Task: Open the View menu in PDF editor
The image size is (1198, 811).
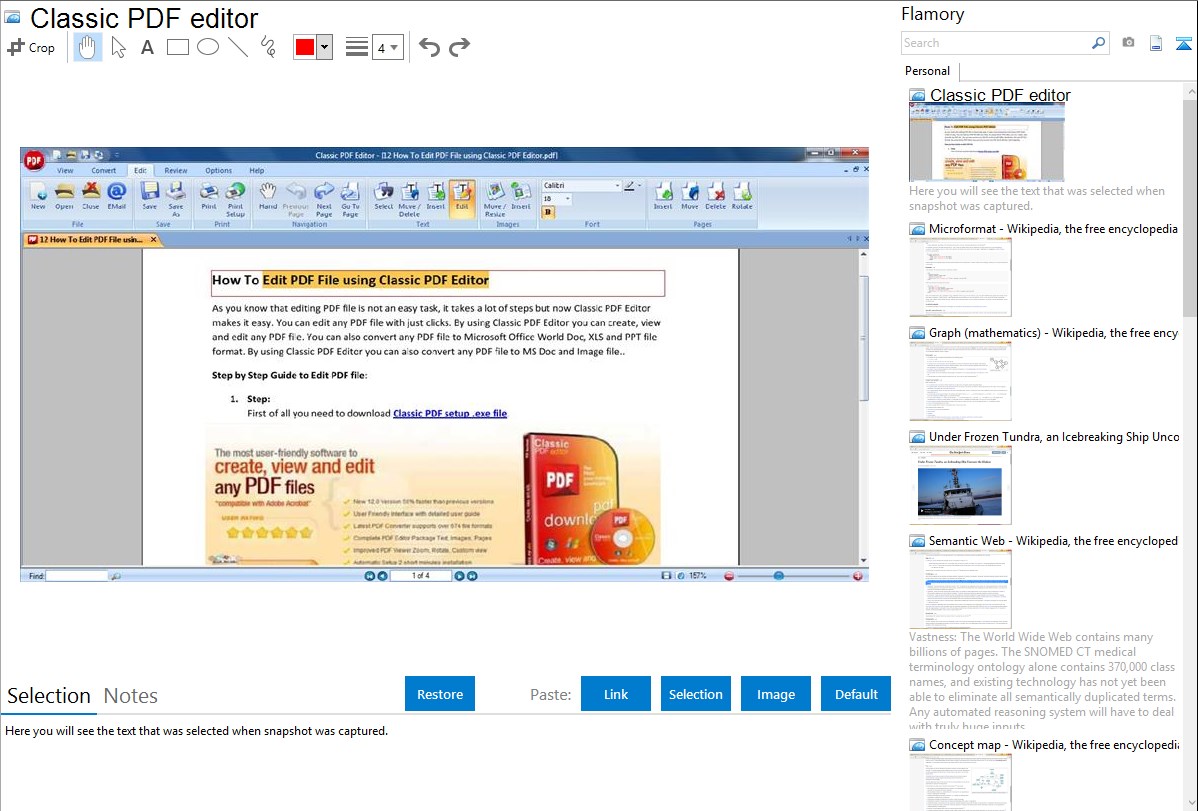Action: point(66,170)
